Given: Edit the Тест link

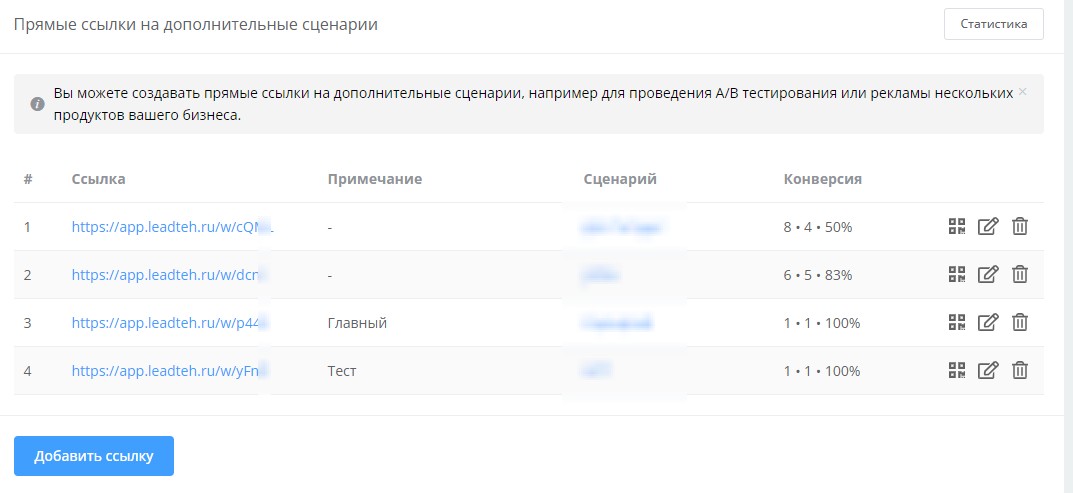Looking at the screenshot, I should point(988,371).
